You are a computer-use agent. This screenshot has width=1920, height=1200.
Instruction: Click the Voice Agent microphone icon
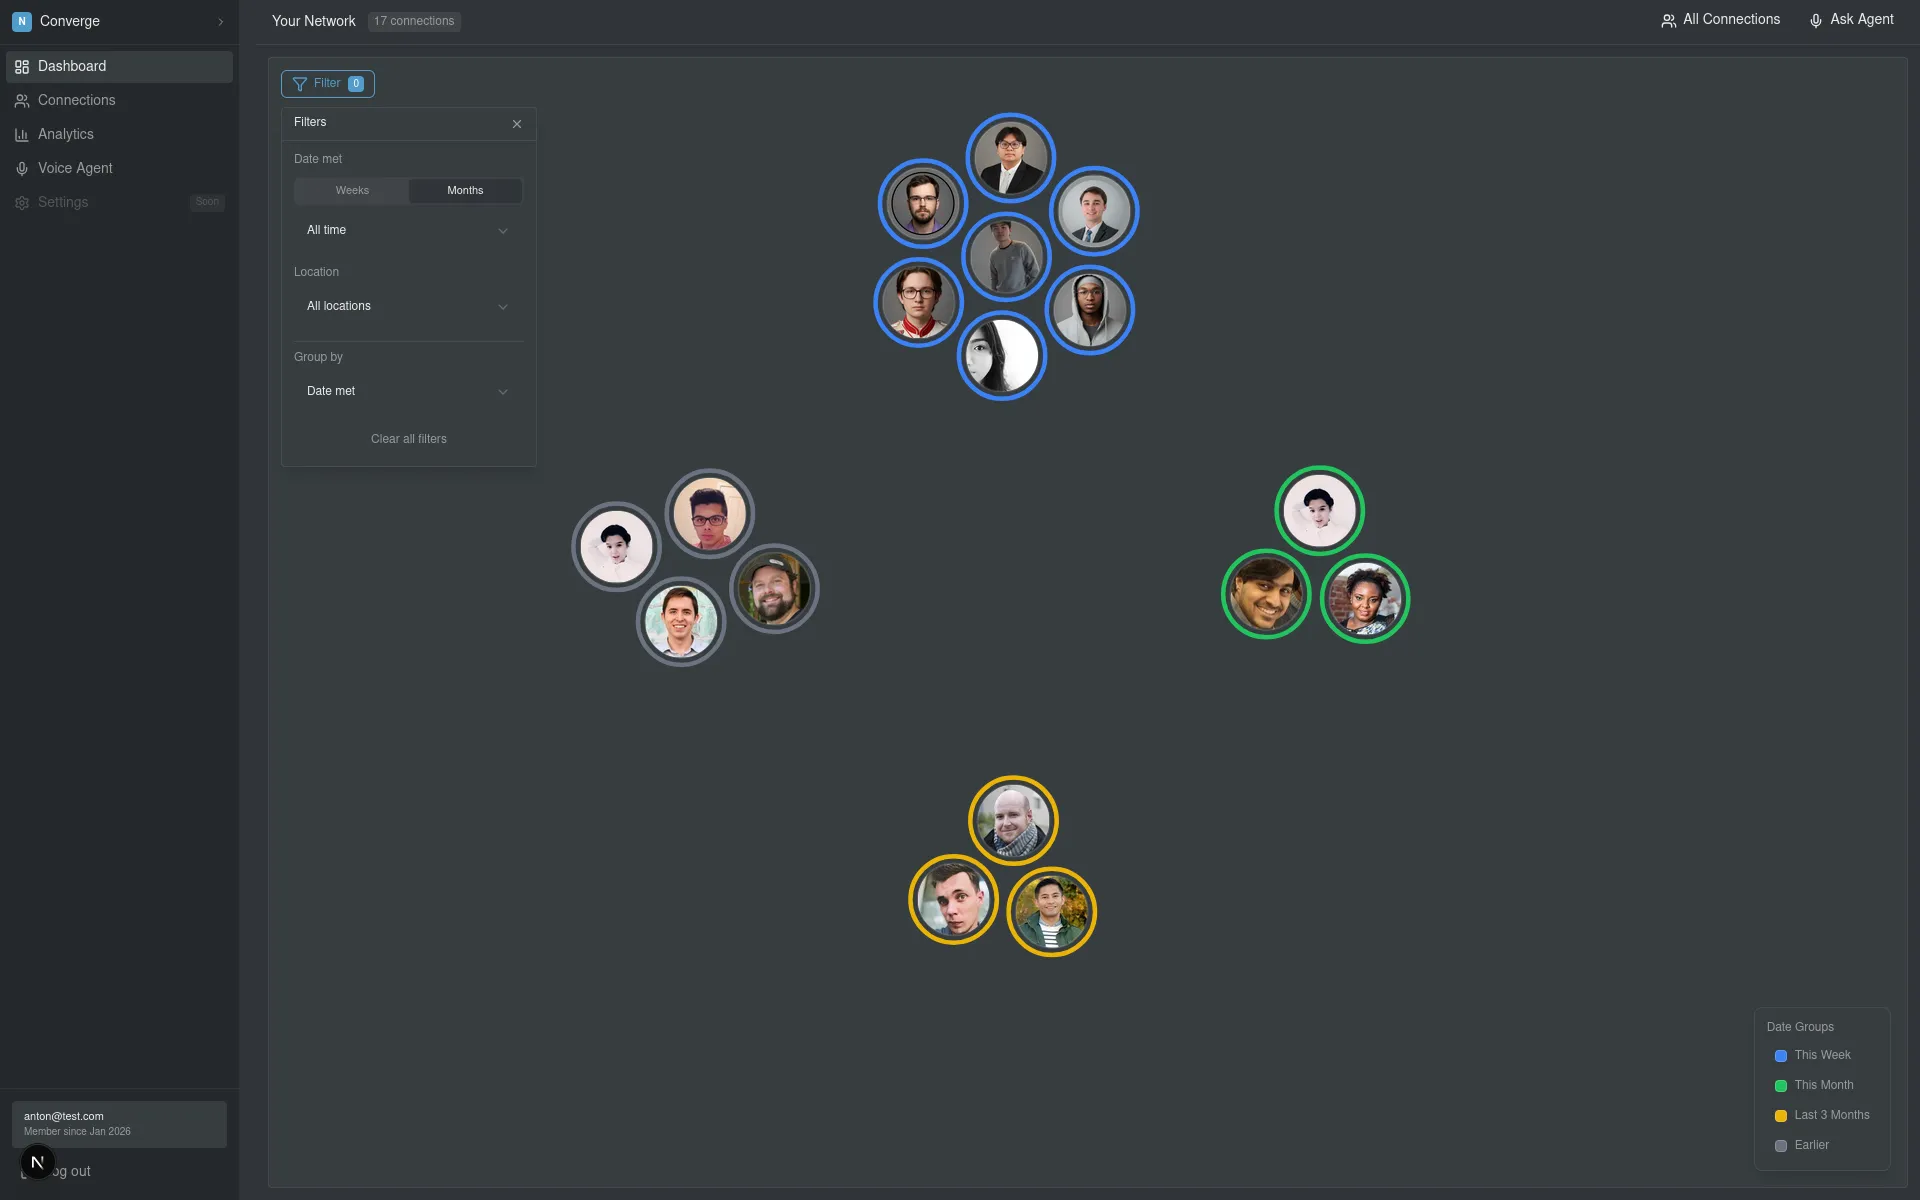point(22,168)
